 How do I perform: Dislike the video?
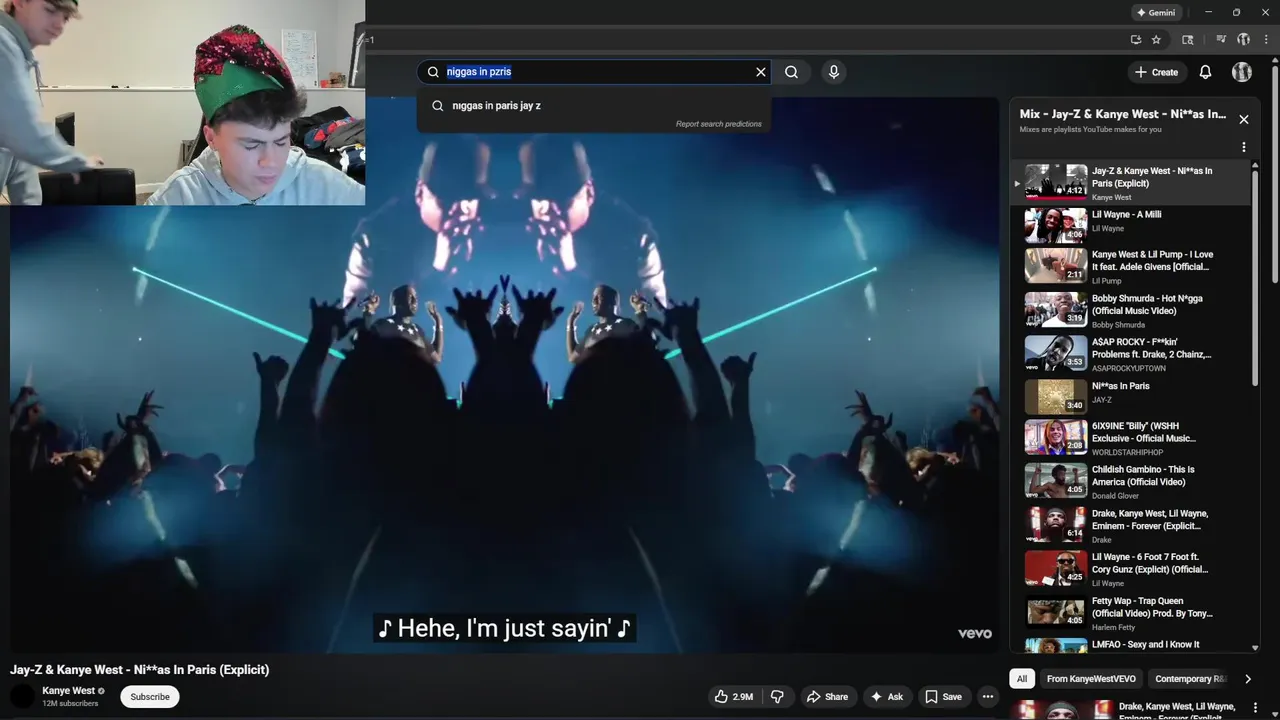click(x=777, y=697)
